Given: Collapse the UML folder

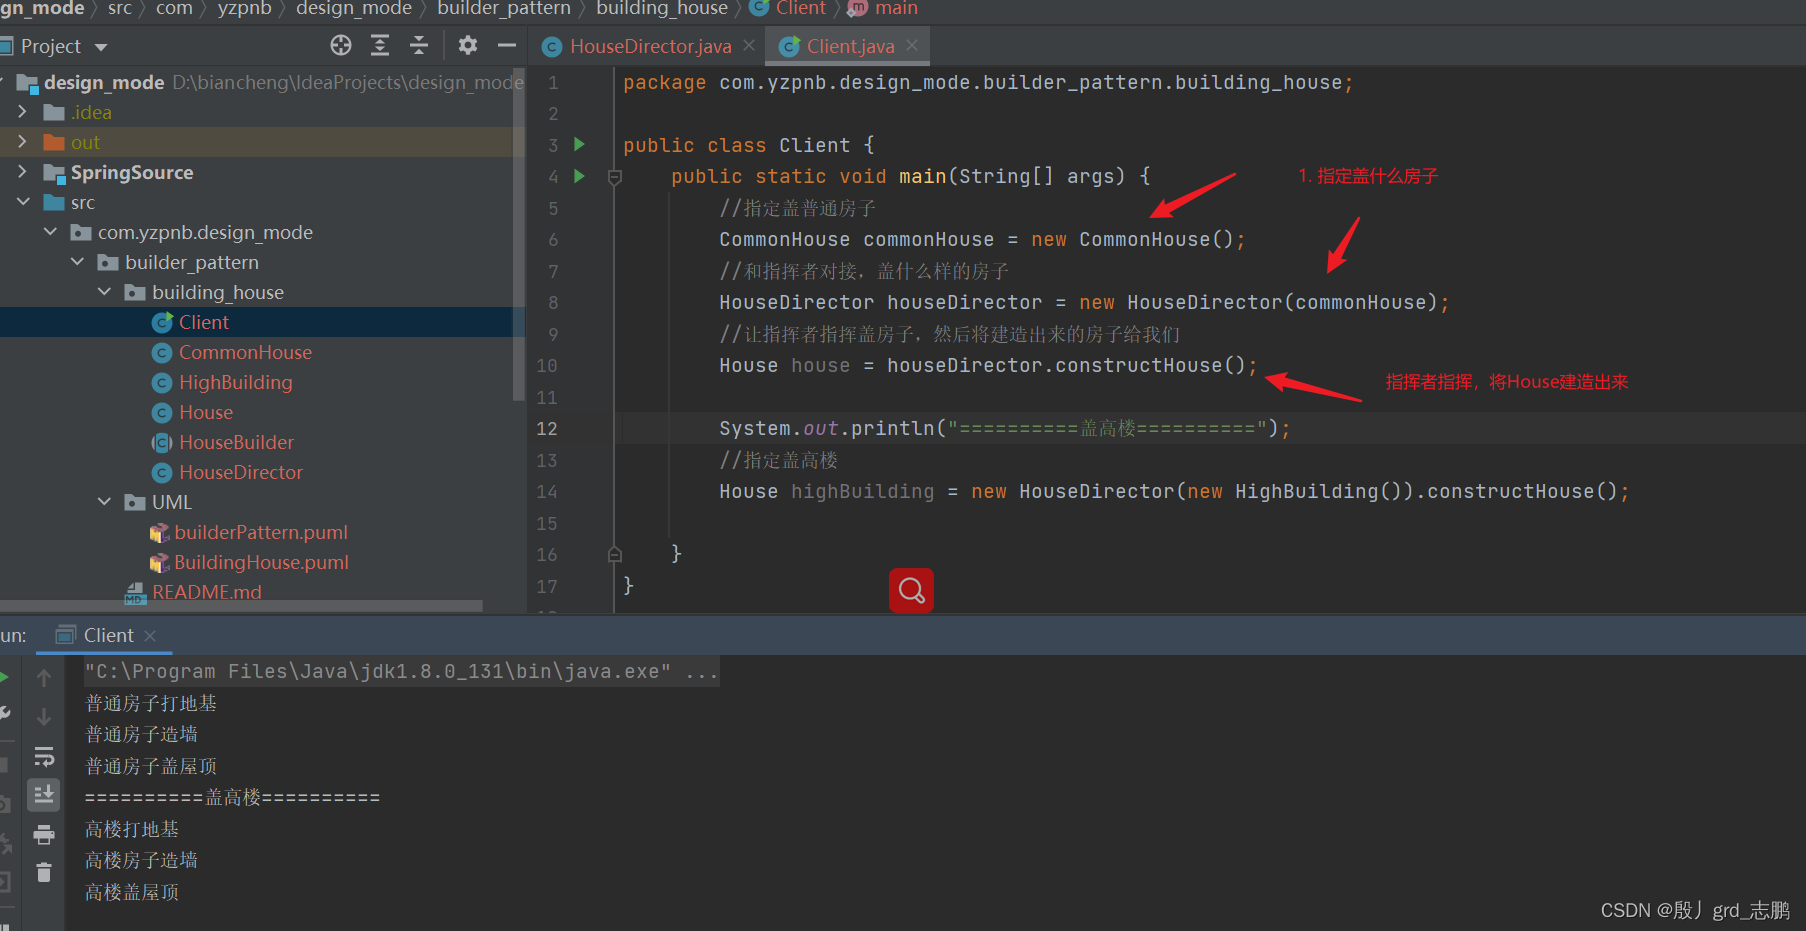Looking at the screenshot, I should coord(104,502).
